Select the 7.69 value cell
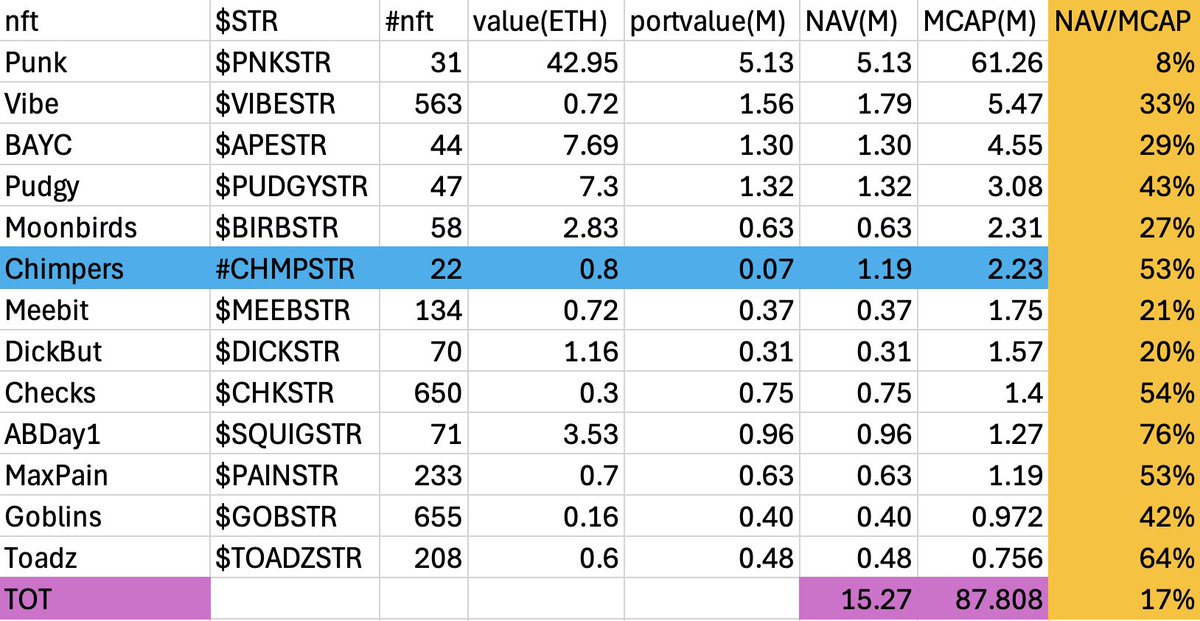 click(x=546, y=146)
